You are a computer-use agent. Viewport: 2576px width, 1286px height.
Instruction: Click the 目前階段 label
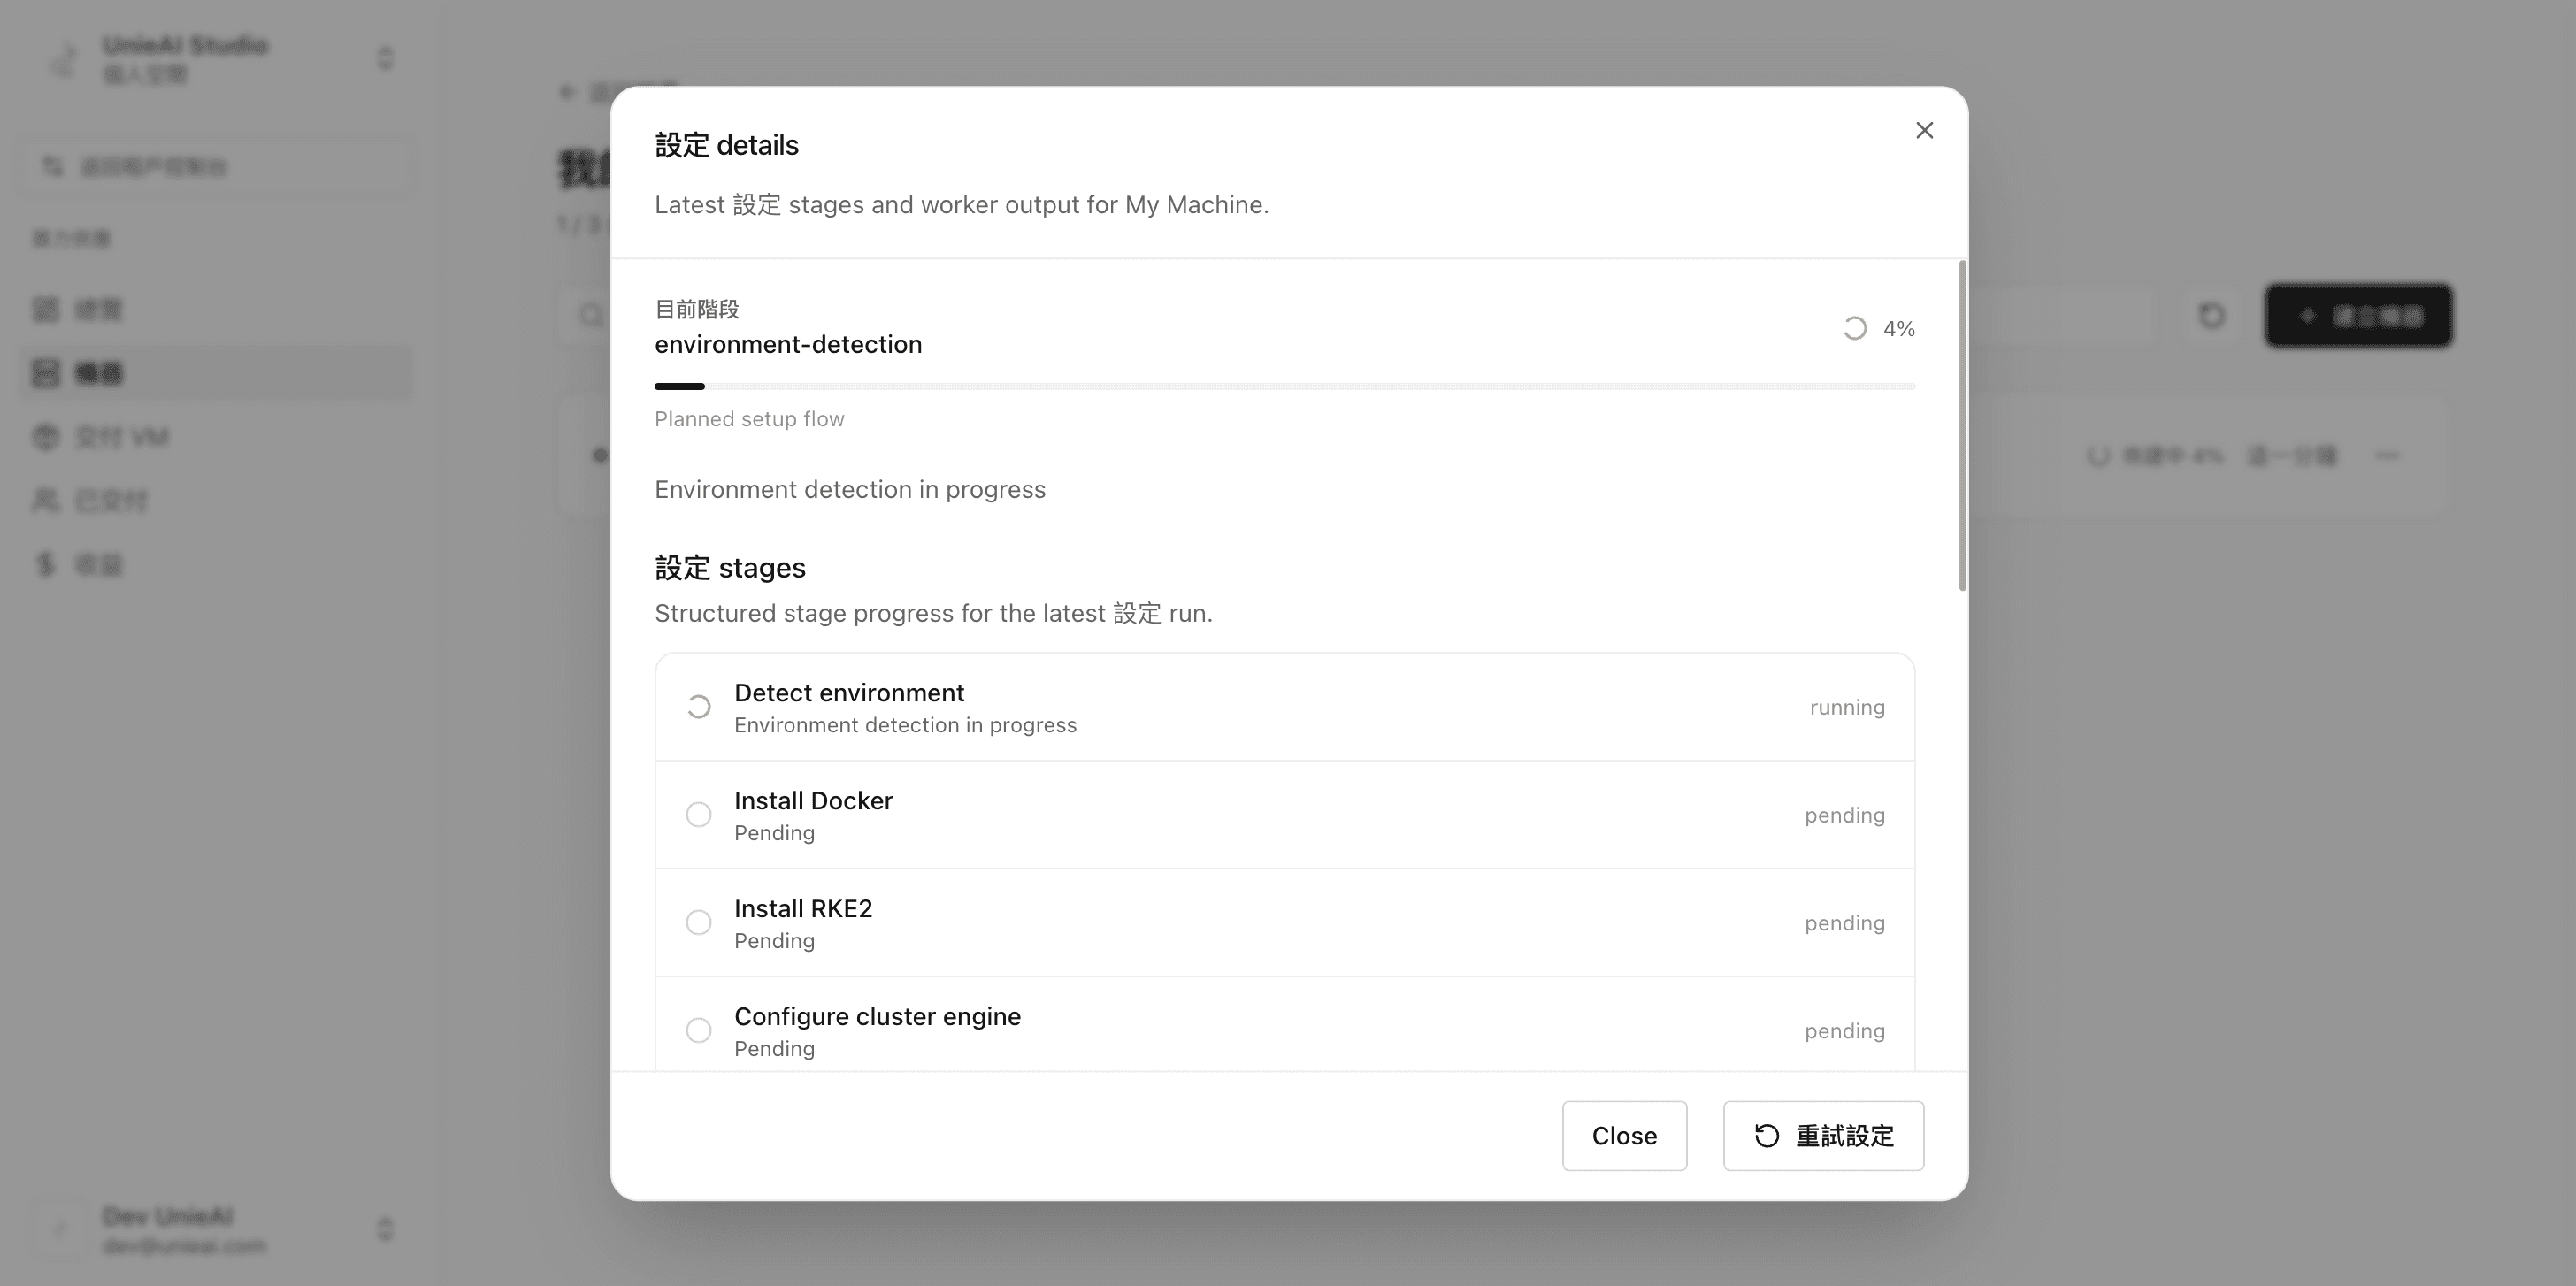pyautogui.click(x=697, y=310)
